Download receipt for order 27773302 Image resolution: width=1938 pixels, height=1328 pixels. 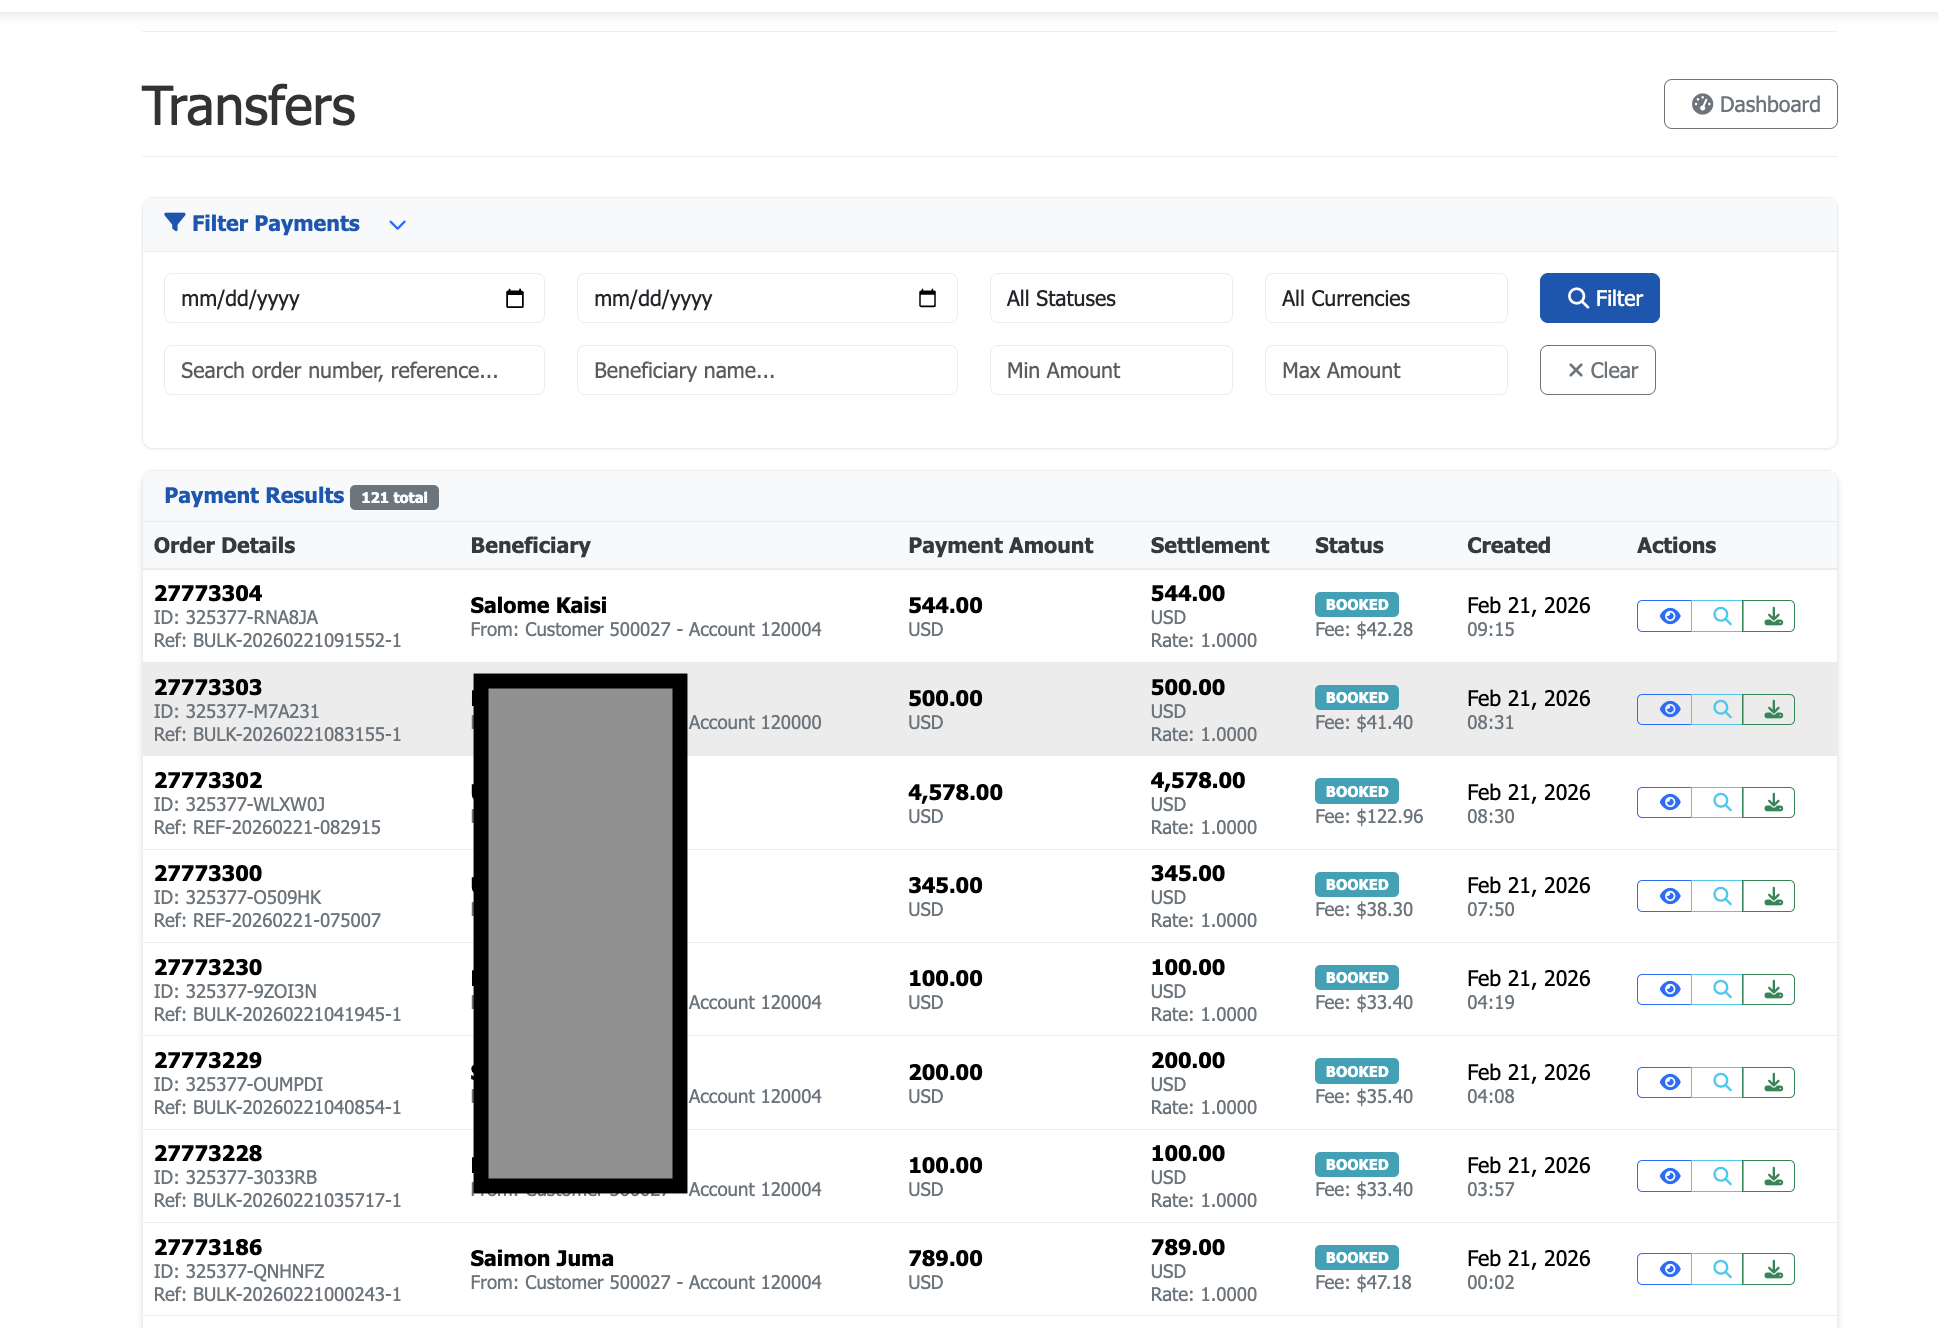click(x=1772, y=802)
